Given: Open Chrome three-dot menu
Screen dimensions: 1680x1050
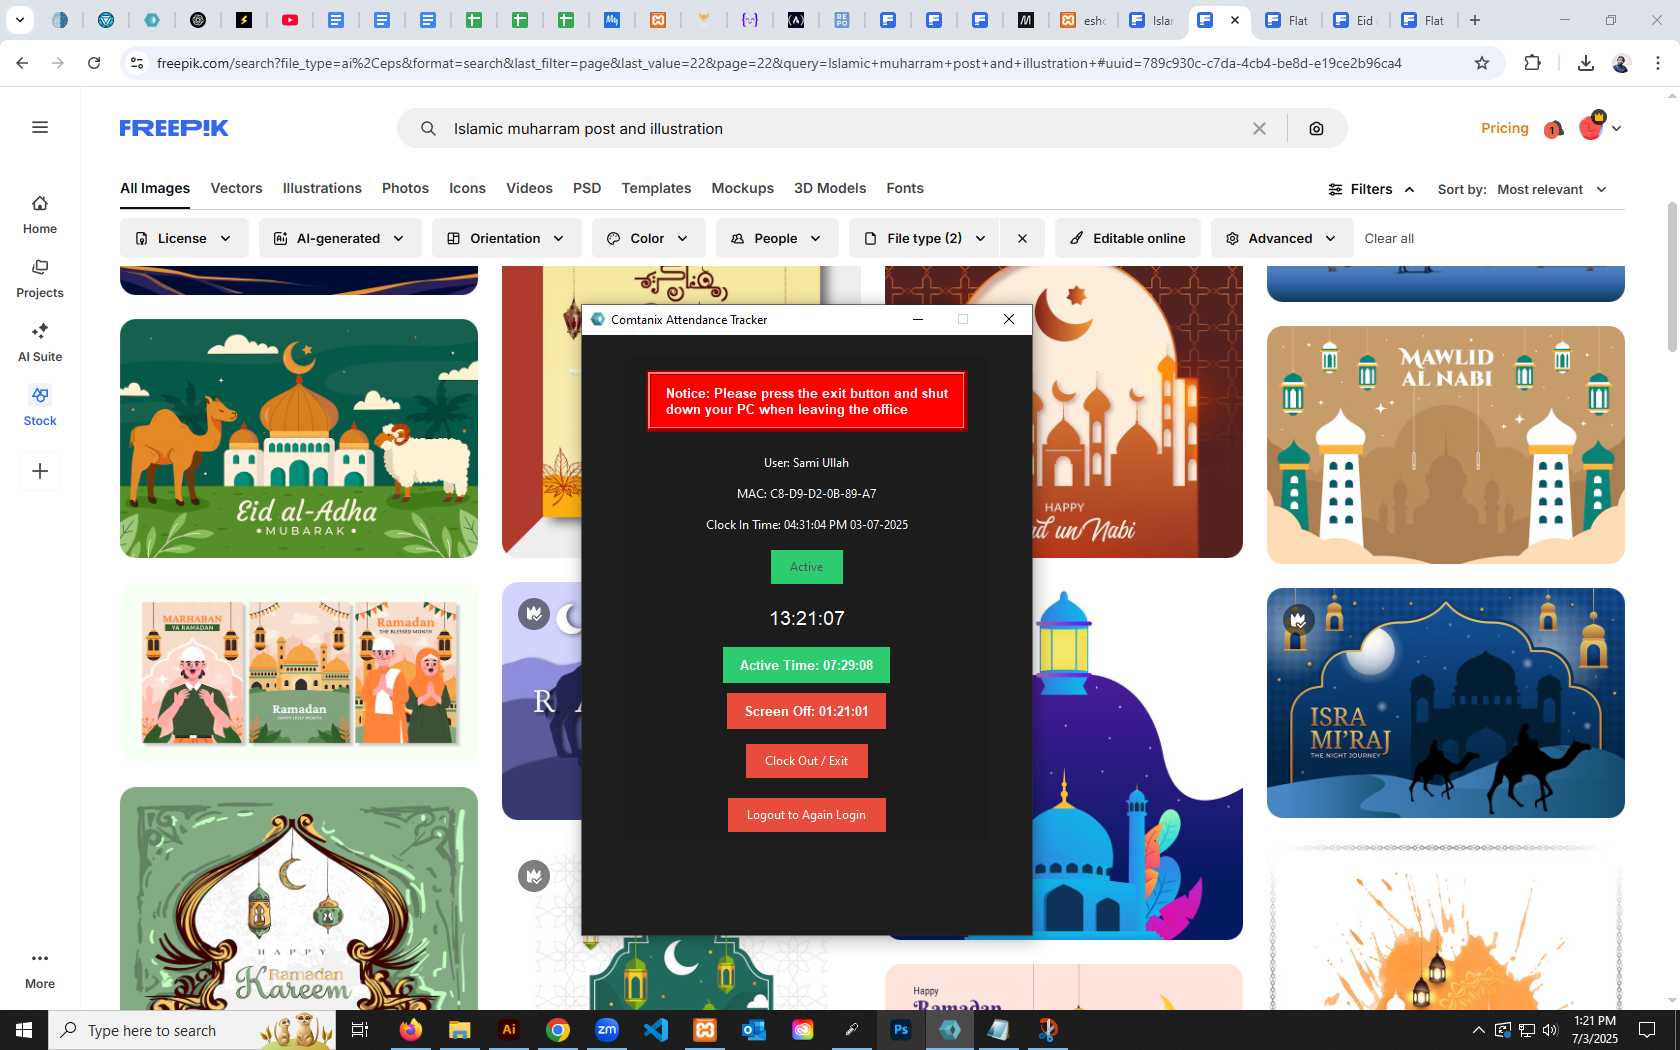Looking at the screenshot, I should pos(1657,63).
